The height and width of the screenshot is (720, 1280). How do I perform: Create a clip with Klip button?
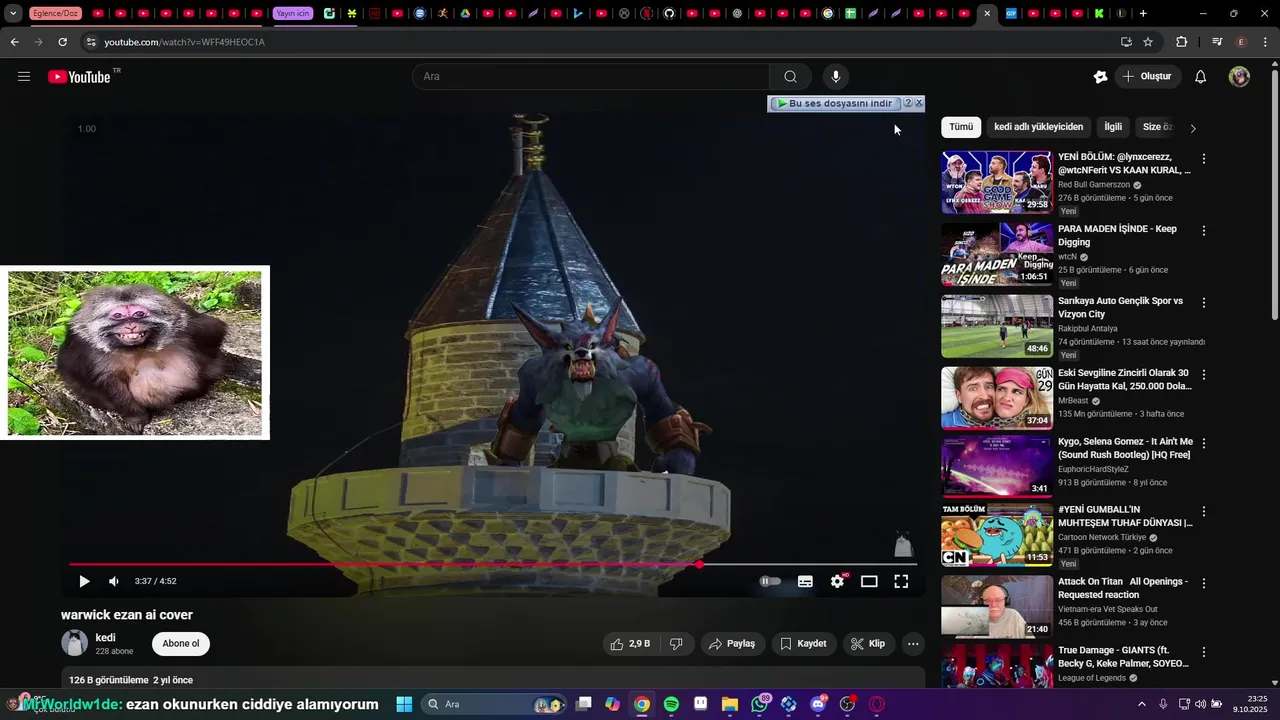(x=868, y=644)
